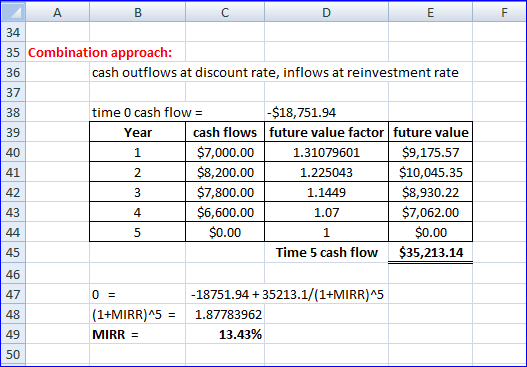Select row 39 header
The image size is (527, 367).
point(13,132)
